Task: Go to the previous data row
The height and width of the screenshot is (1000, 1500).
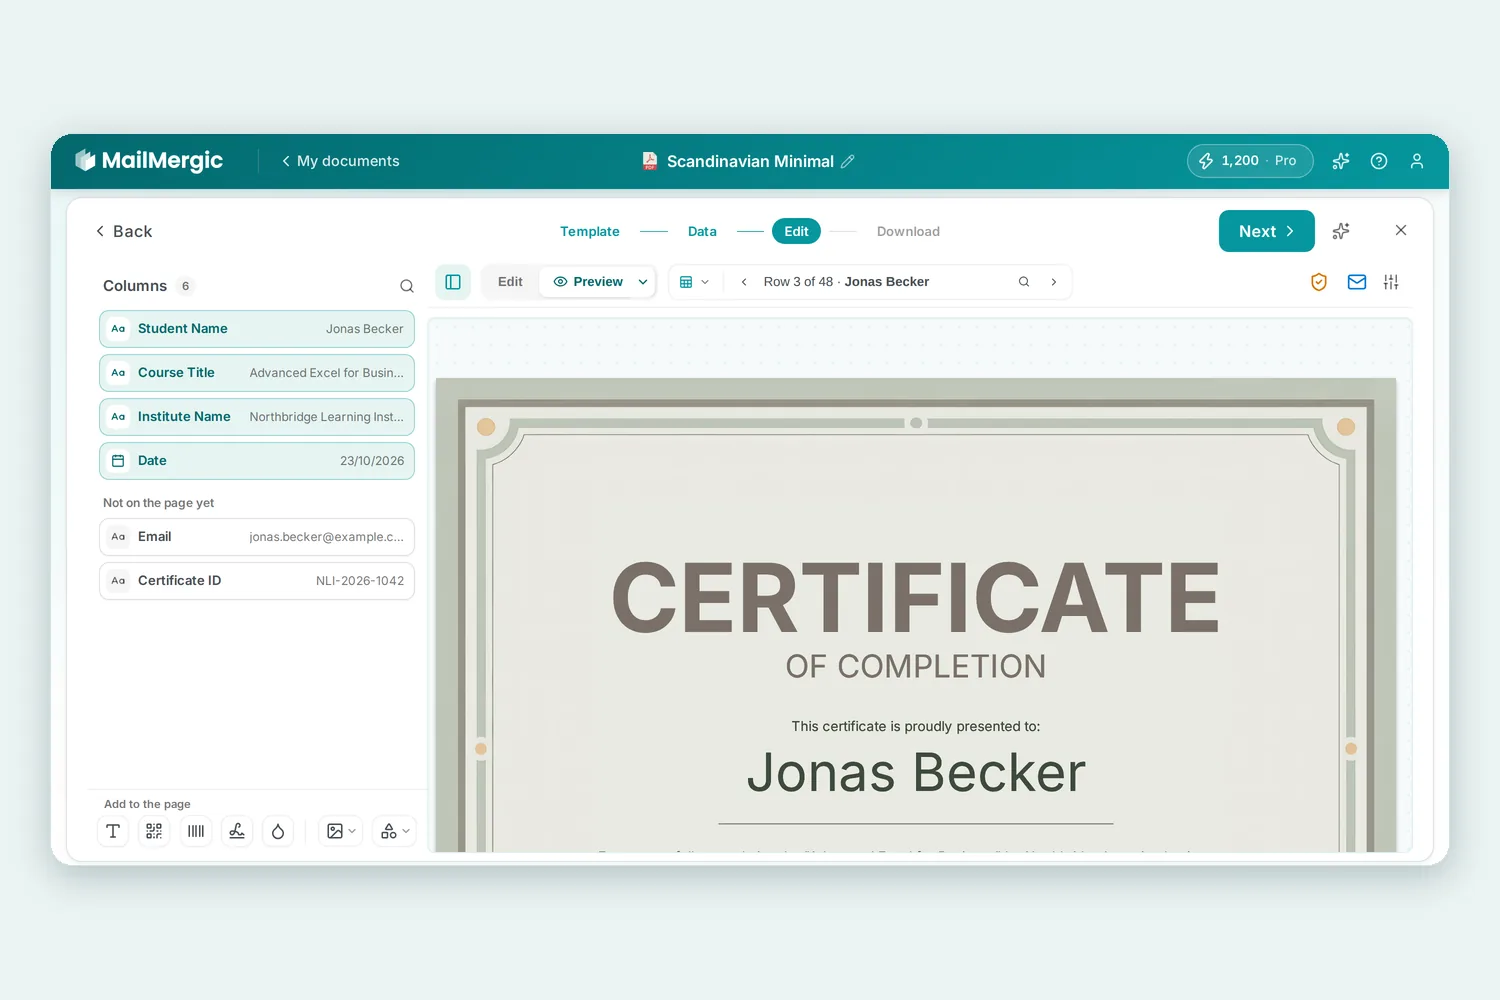Action: (744, 282)
